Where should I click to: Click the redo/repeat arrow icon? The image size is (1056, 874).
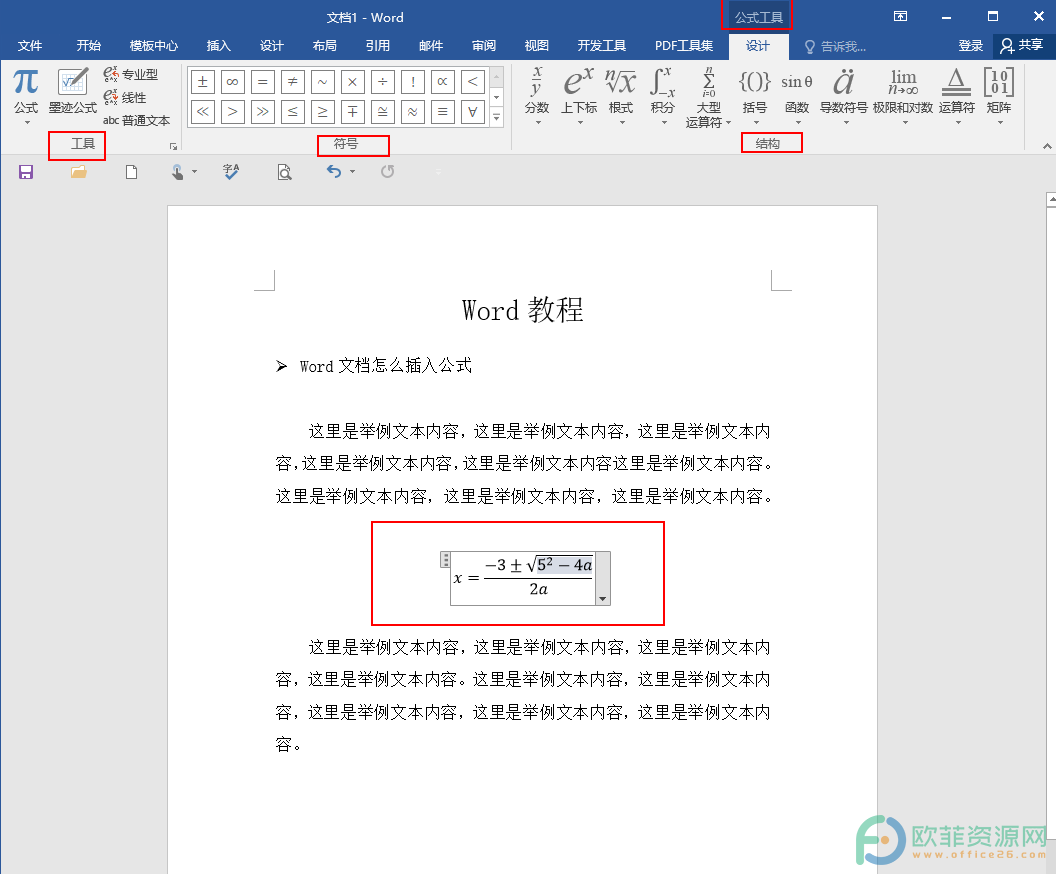click(x=387, y=172)
